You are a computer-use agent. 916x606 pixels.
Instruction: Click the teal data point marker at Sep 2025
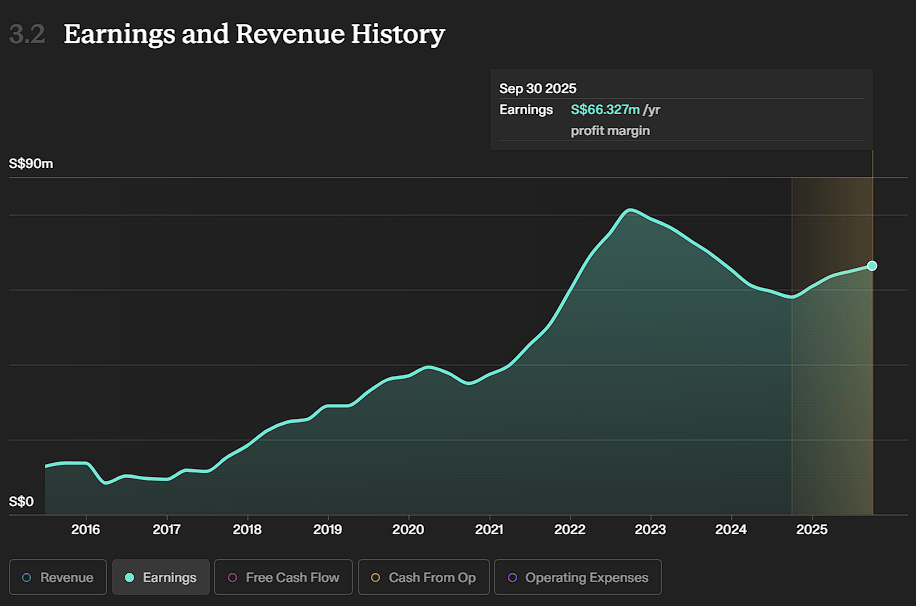click(872, 265)
